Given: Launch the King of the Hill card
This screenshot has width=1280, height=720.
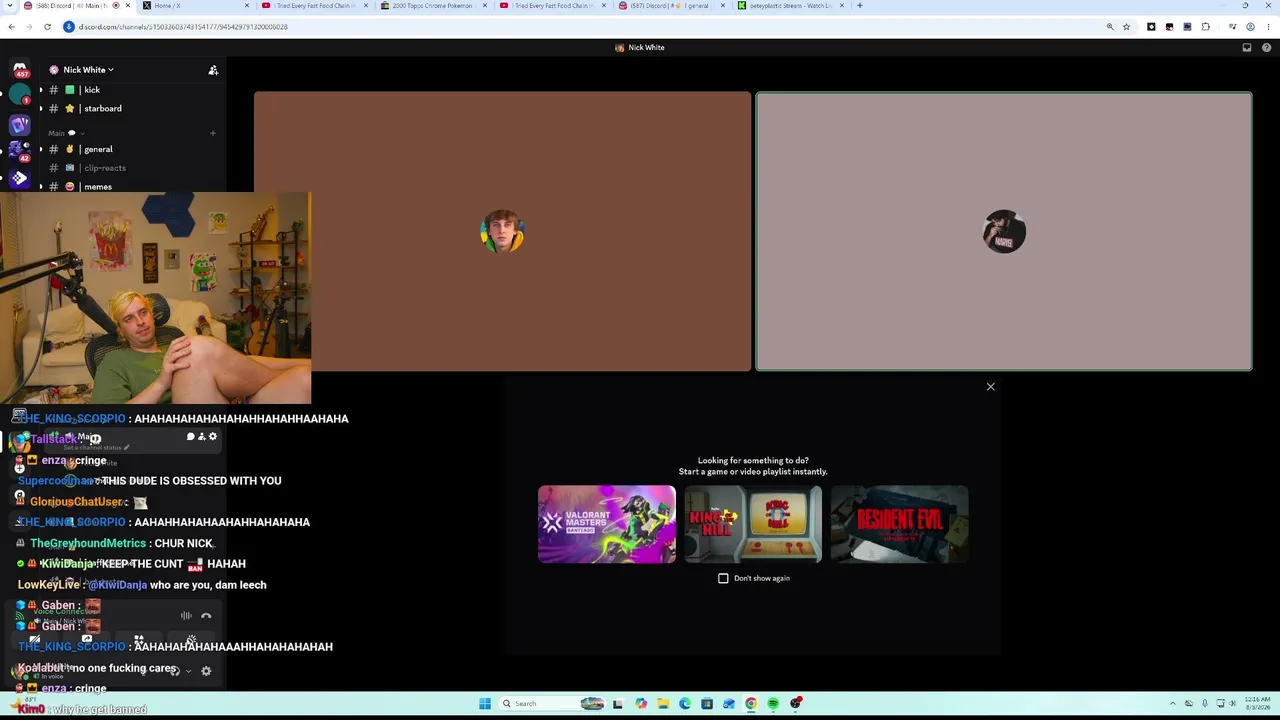Looking at the screenshot, I should point(753,525).
